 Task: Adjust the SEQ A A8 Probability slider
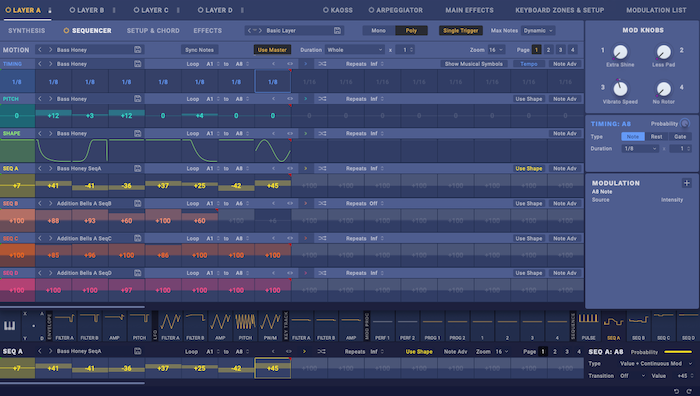tap(678, 352)
